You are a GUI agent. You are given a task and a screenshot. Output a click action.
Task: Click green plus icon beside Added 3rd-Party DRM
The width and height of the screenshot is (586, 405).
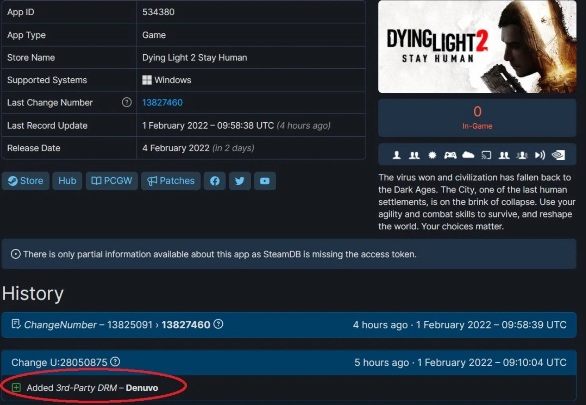click(x=16, y=387)
